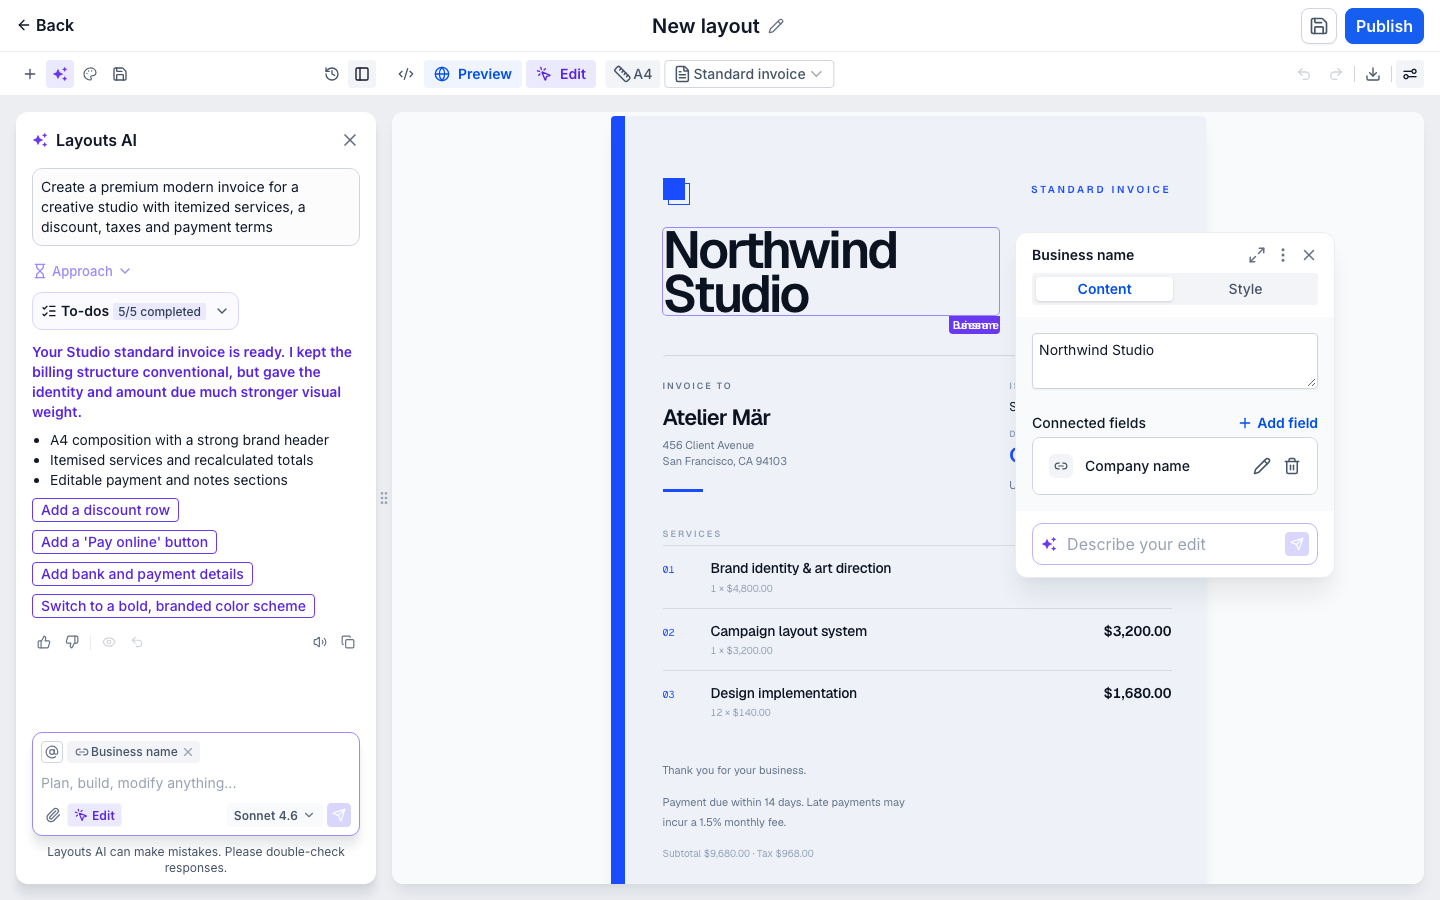Read response aloud with speaker icon
The height and width of the screenshot is (900, 1440).
[320, 642]
